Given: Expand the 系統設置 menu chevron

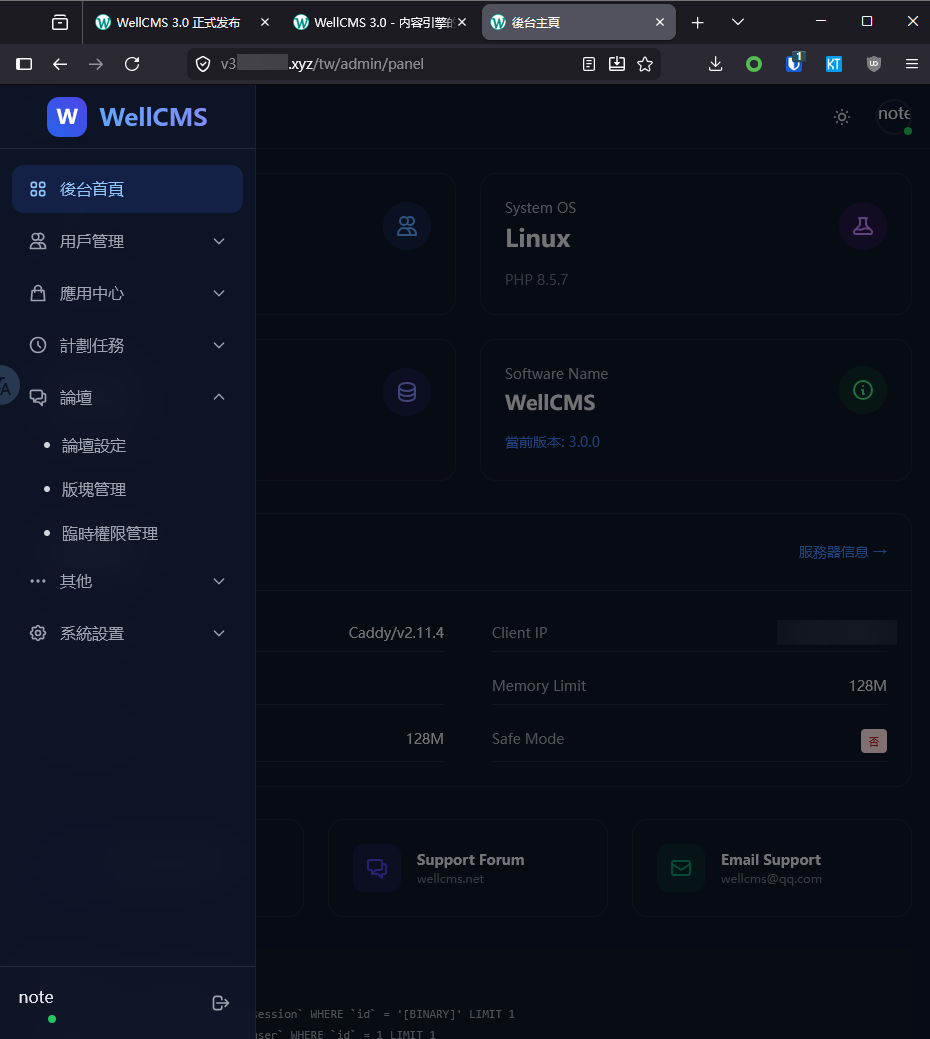Looking at the screenshot, I should click(x=219, y=633).
